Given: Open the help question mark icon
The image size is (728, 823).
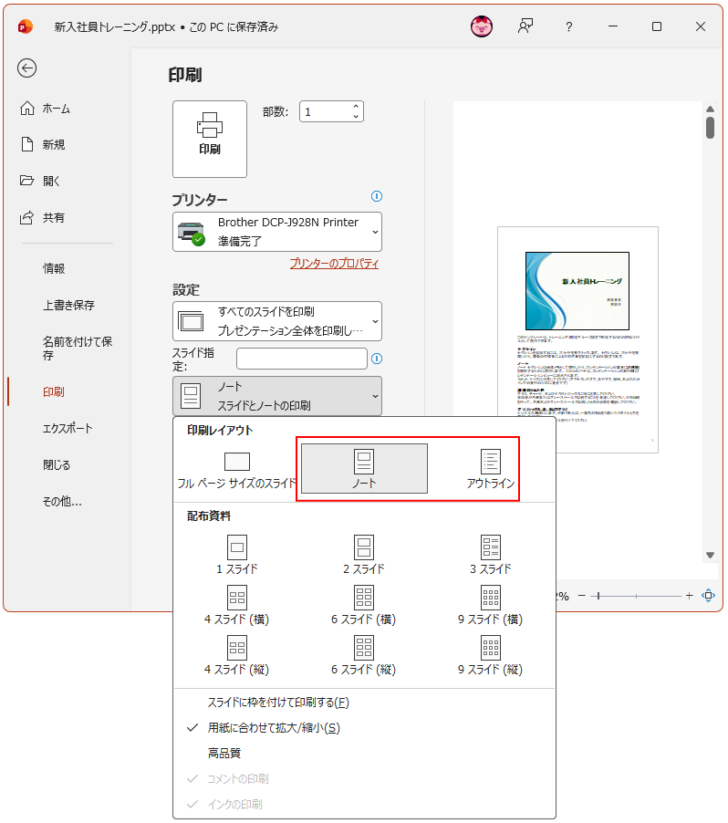Looking at the screenshot, I should pyautogui.click(x=569, y=27).
